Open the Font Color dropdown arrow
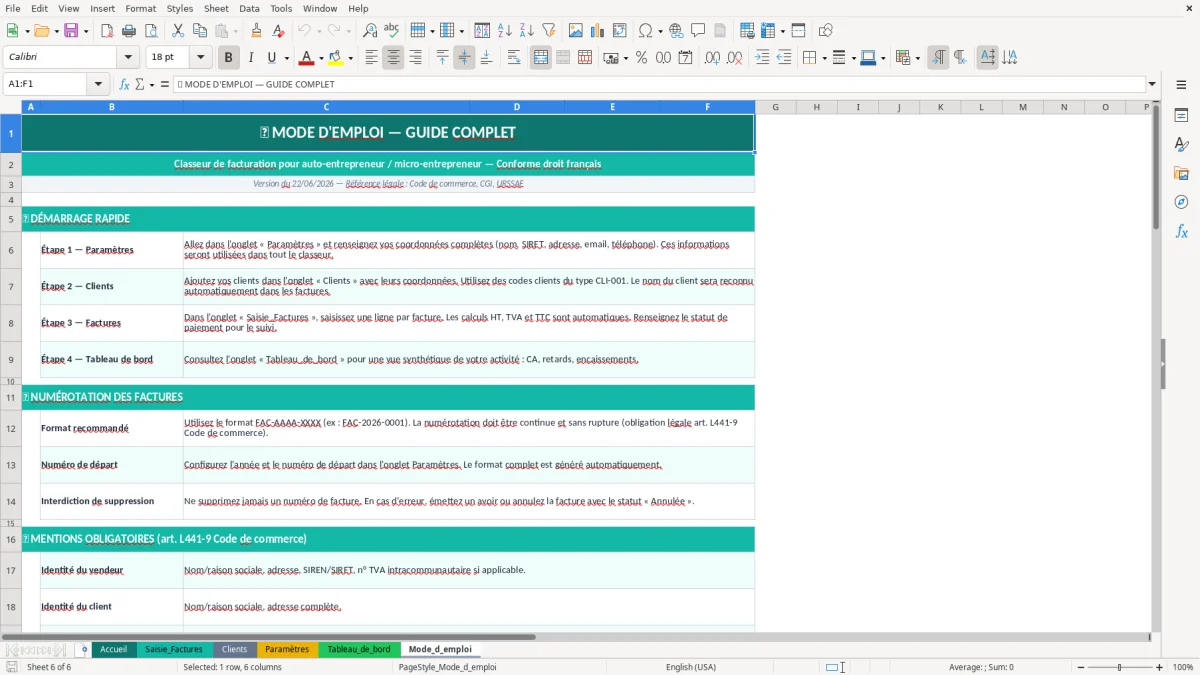The height and width of the screenshot is (675, 1200). [321, 58]
